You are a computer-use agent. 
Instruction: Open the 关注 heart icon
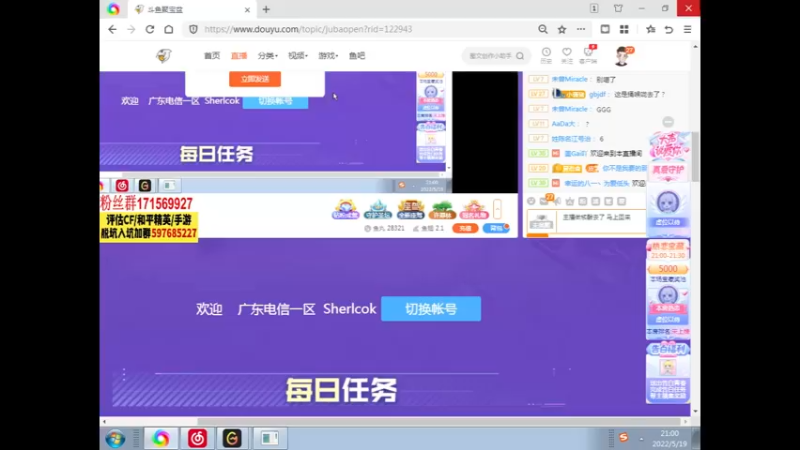pyautogui.click(x=567, y=55)
